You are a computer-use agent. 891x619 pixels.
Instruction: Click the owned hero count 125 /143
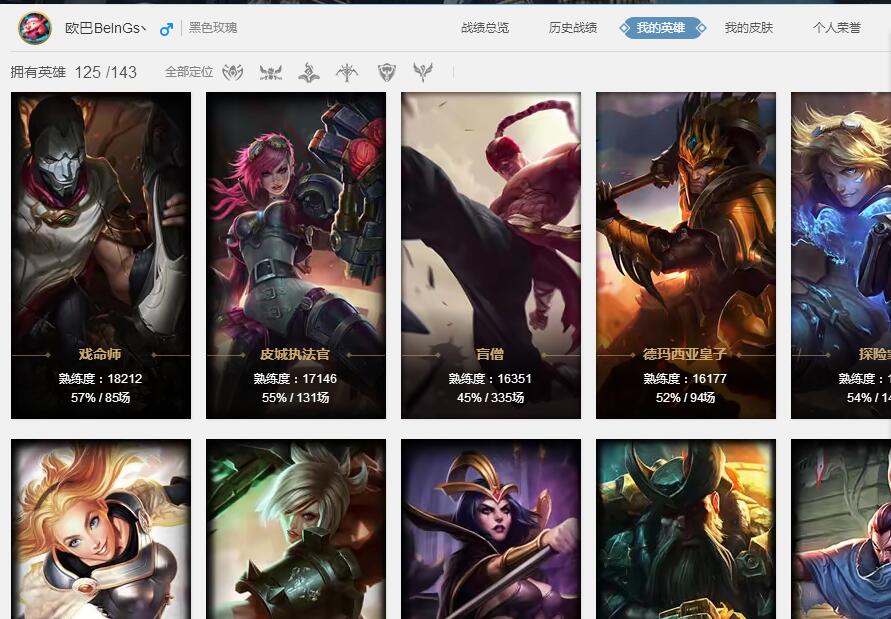(106, 72)
